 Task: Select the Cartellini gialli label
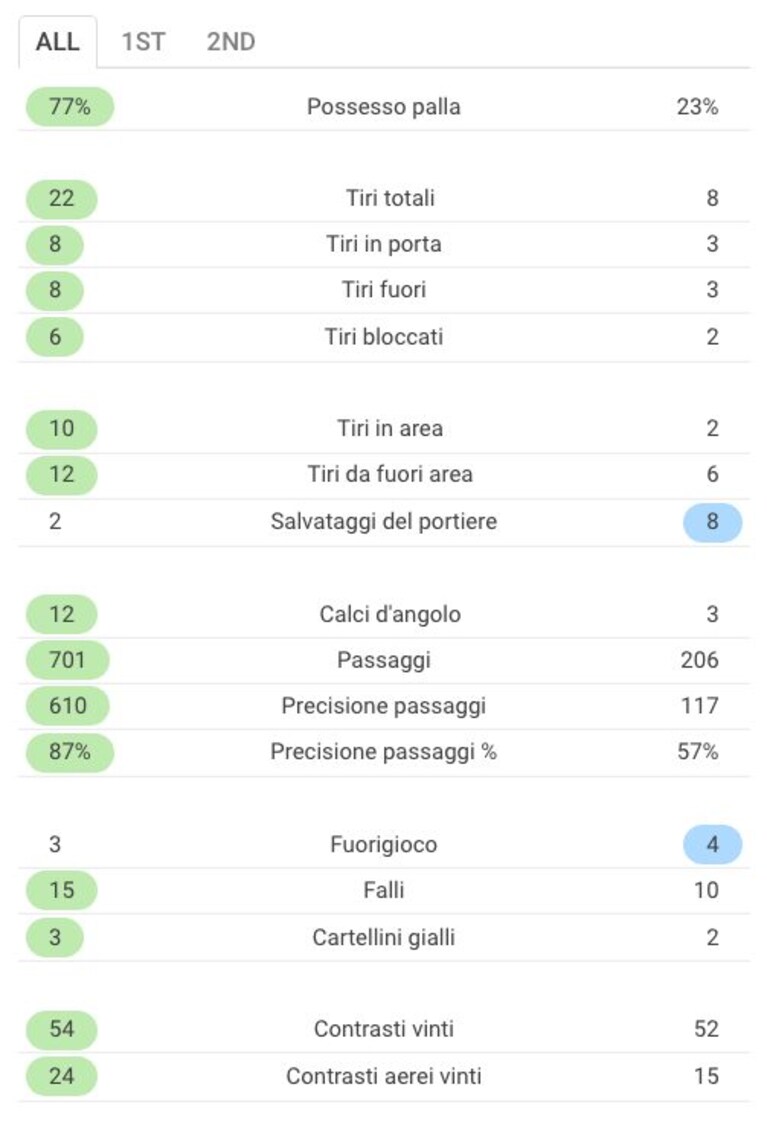pyautogui.click(x=384, y=937)
